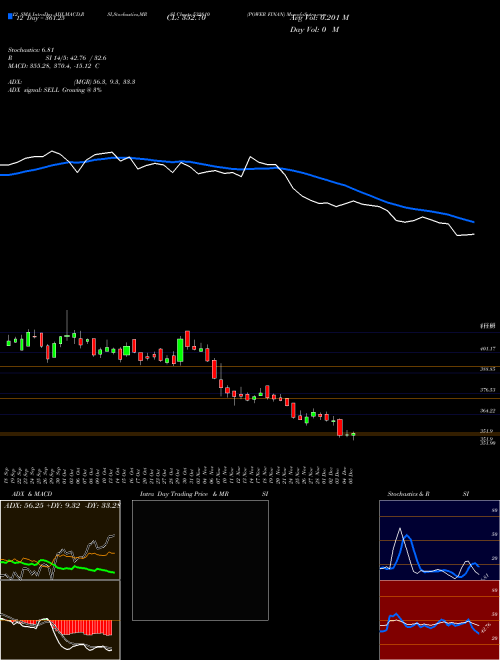
Task: Select the Stochastics: 6.81 reading
Action: click(31, 50)
